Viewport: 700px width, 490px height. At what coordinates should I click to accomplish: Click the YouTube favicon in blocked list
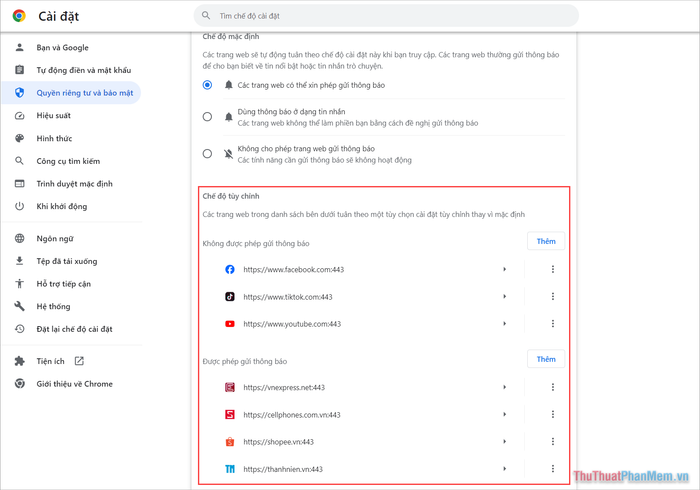230,324
